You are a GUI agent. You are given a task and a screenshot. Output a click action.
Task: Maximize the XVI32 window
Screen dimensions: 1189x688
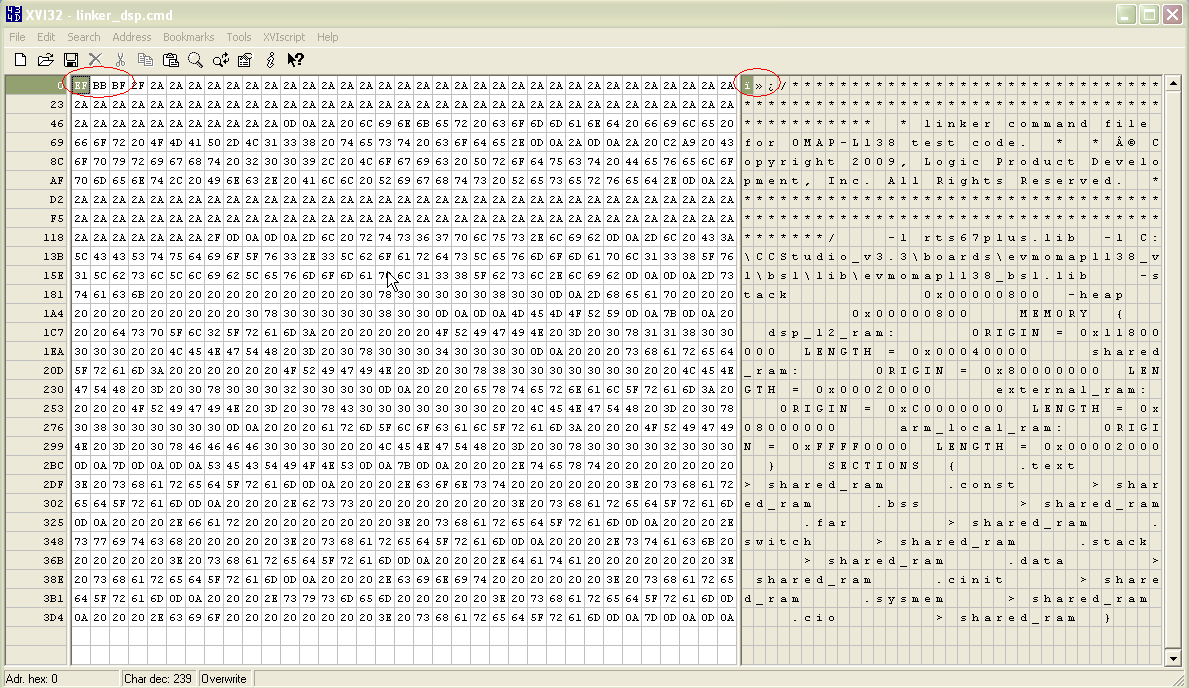tap(1150, 14)
